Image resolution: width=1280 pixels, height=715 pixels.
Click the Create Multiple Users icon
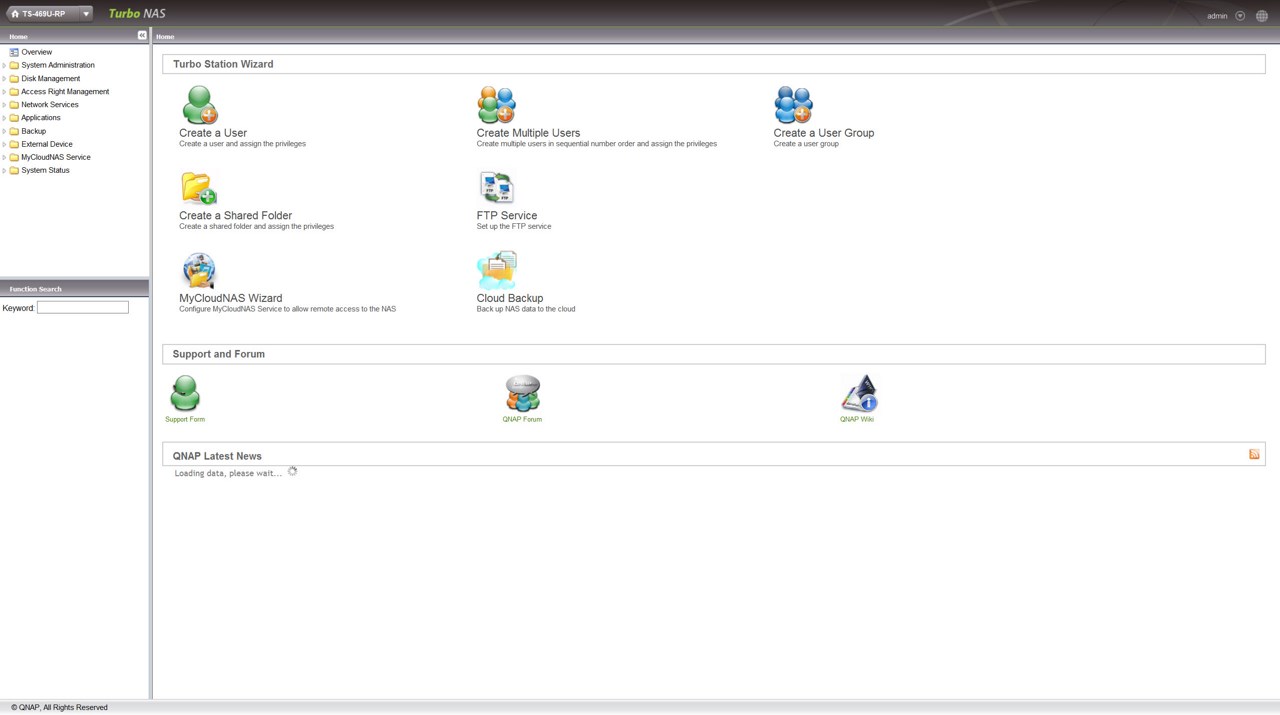[496, 105]
